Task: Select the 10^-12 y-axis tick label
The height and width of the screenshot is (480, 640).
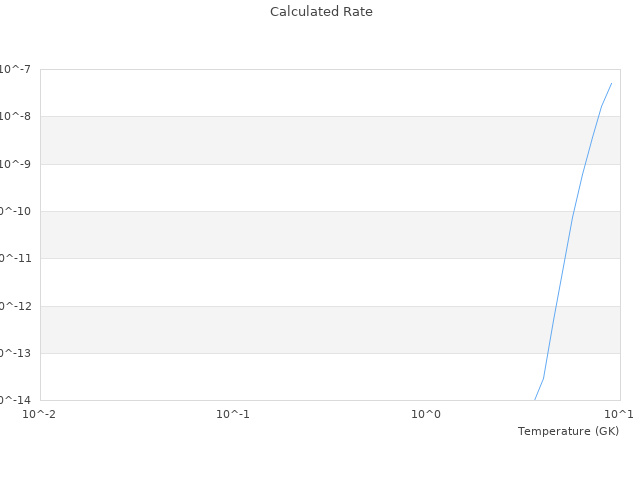Action: [x=13, y=306]
